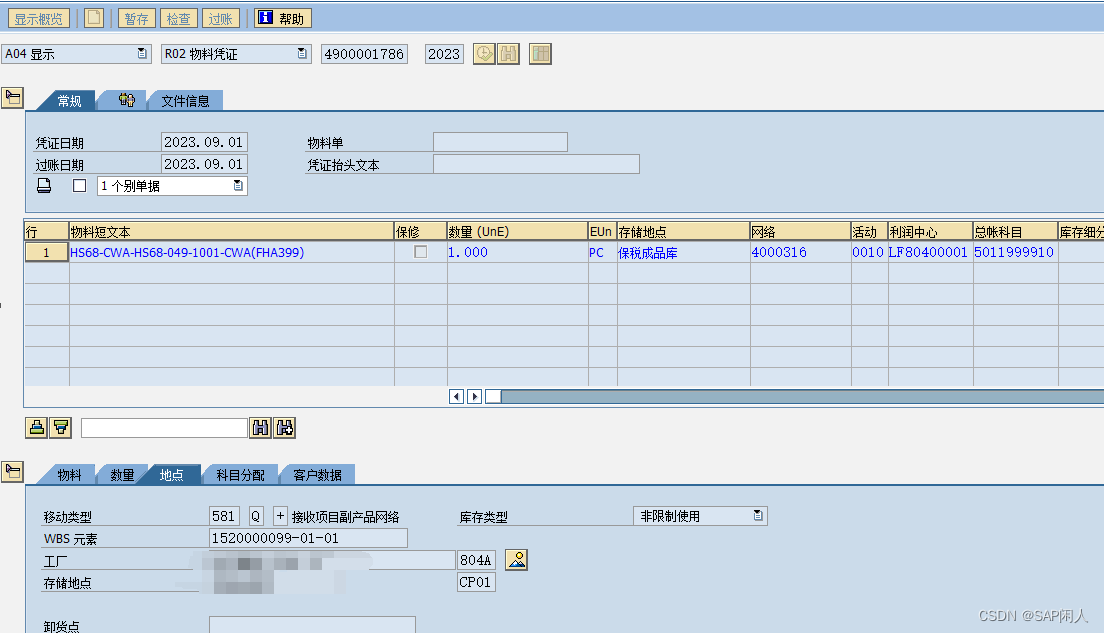1104x633 pixels.
Task: Click the find binoculars icon below table
Action: coord(261,427)
